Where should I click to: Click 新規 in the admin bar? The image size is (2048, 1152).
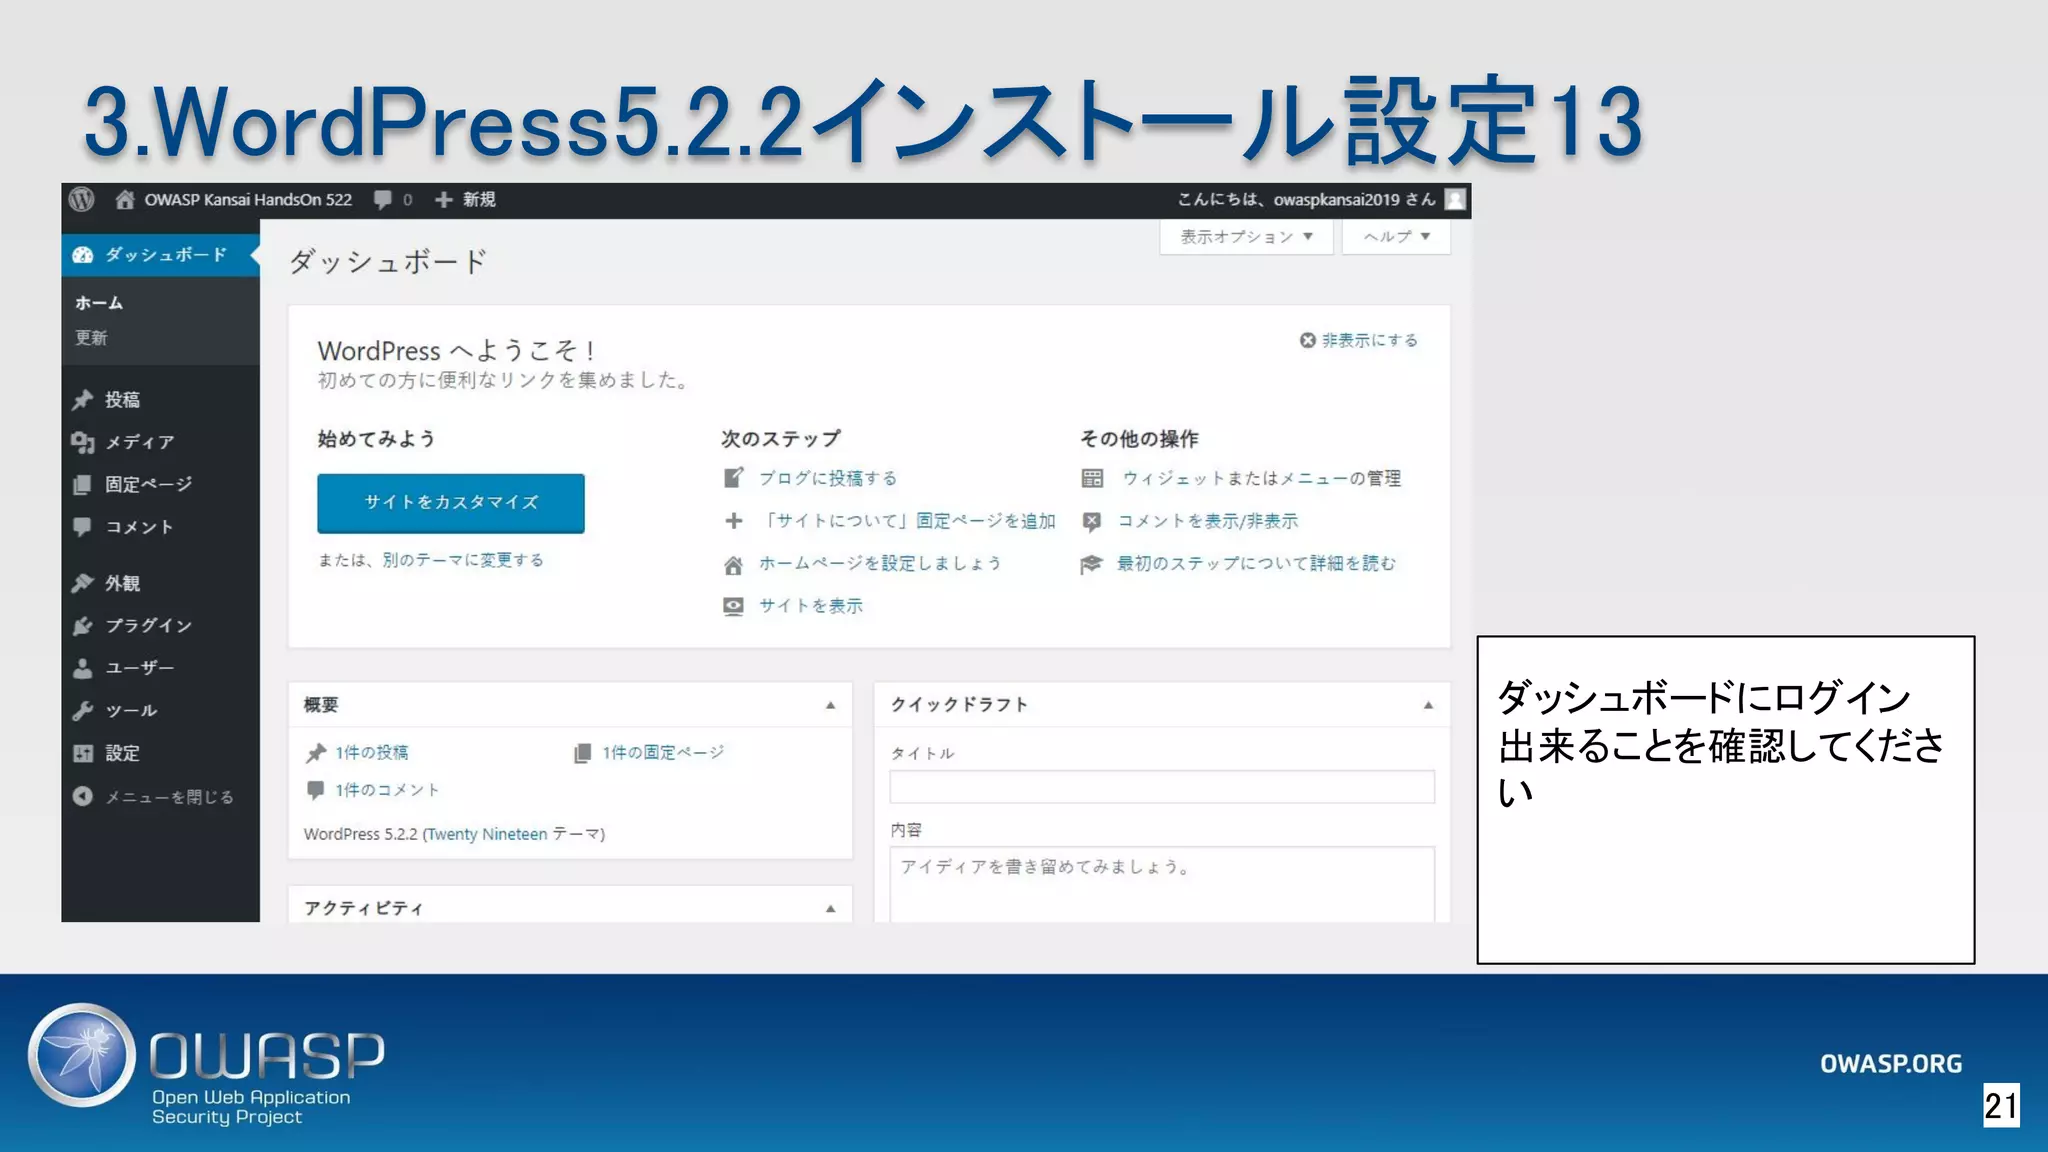479,199
